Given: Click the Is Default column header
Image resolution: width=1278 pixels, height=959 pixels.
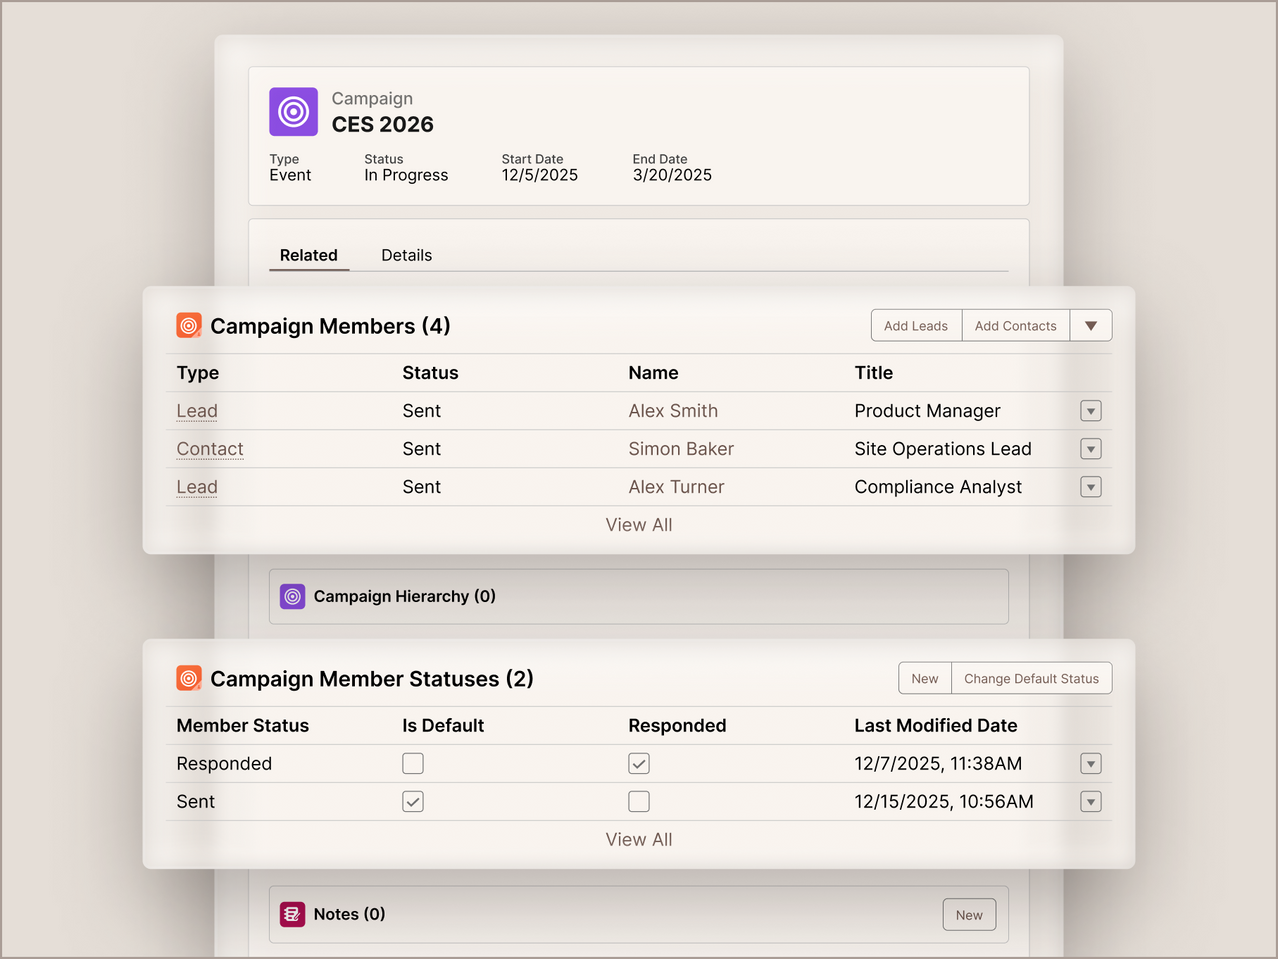Looking at the screenshot, I should point(443,726).
